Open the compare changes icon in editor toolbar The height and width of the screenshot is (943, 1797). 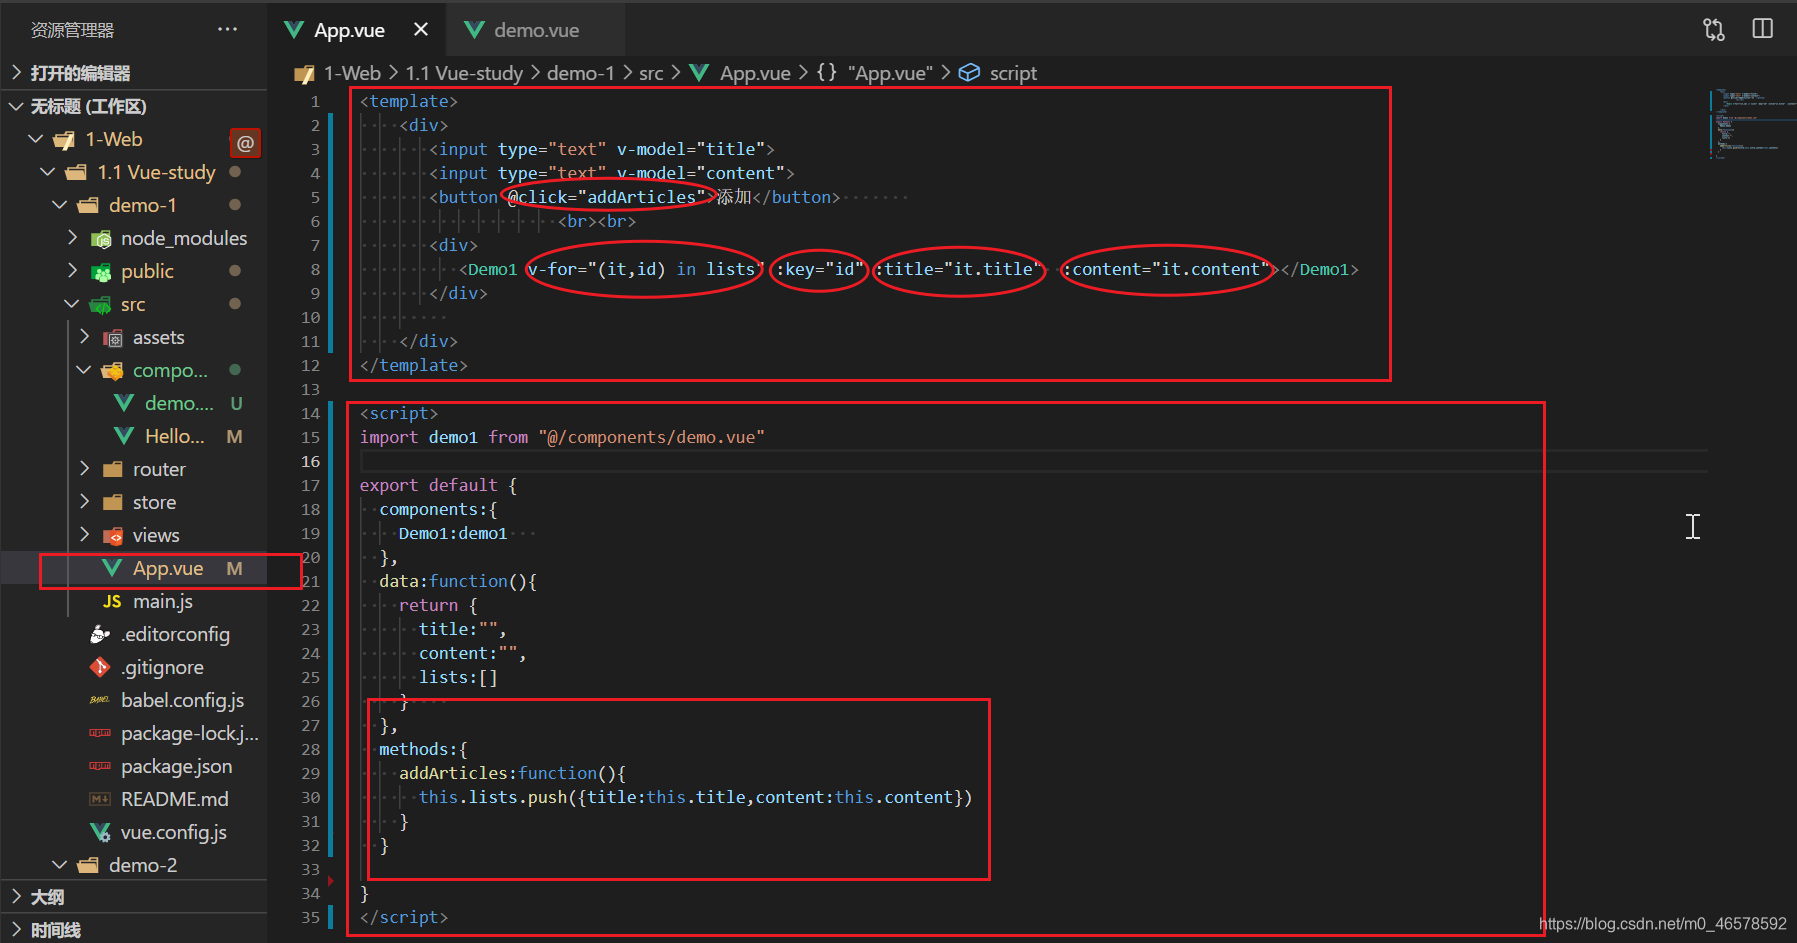1714,30
